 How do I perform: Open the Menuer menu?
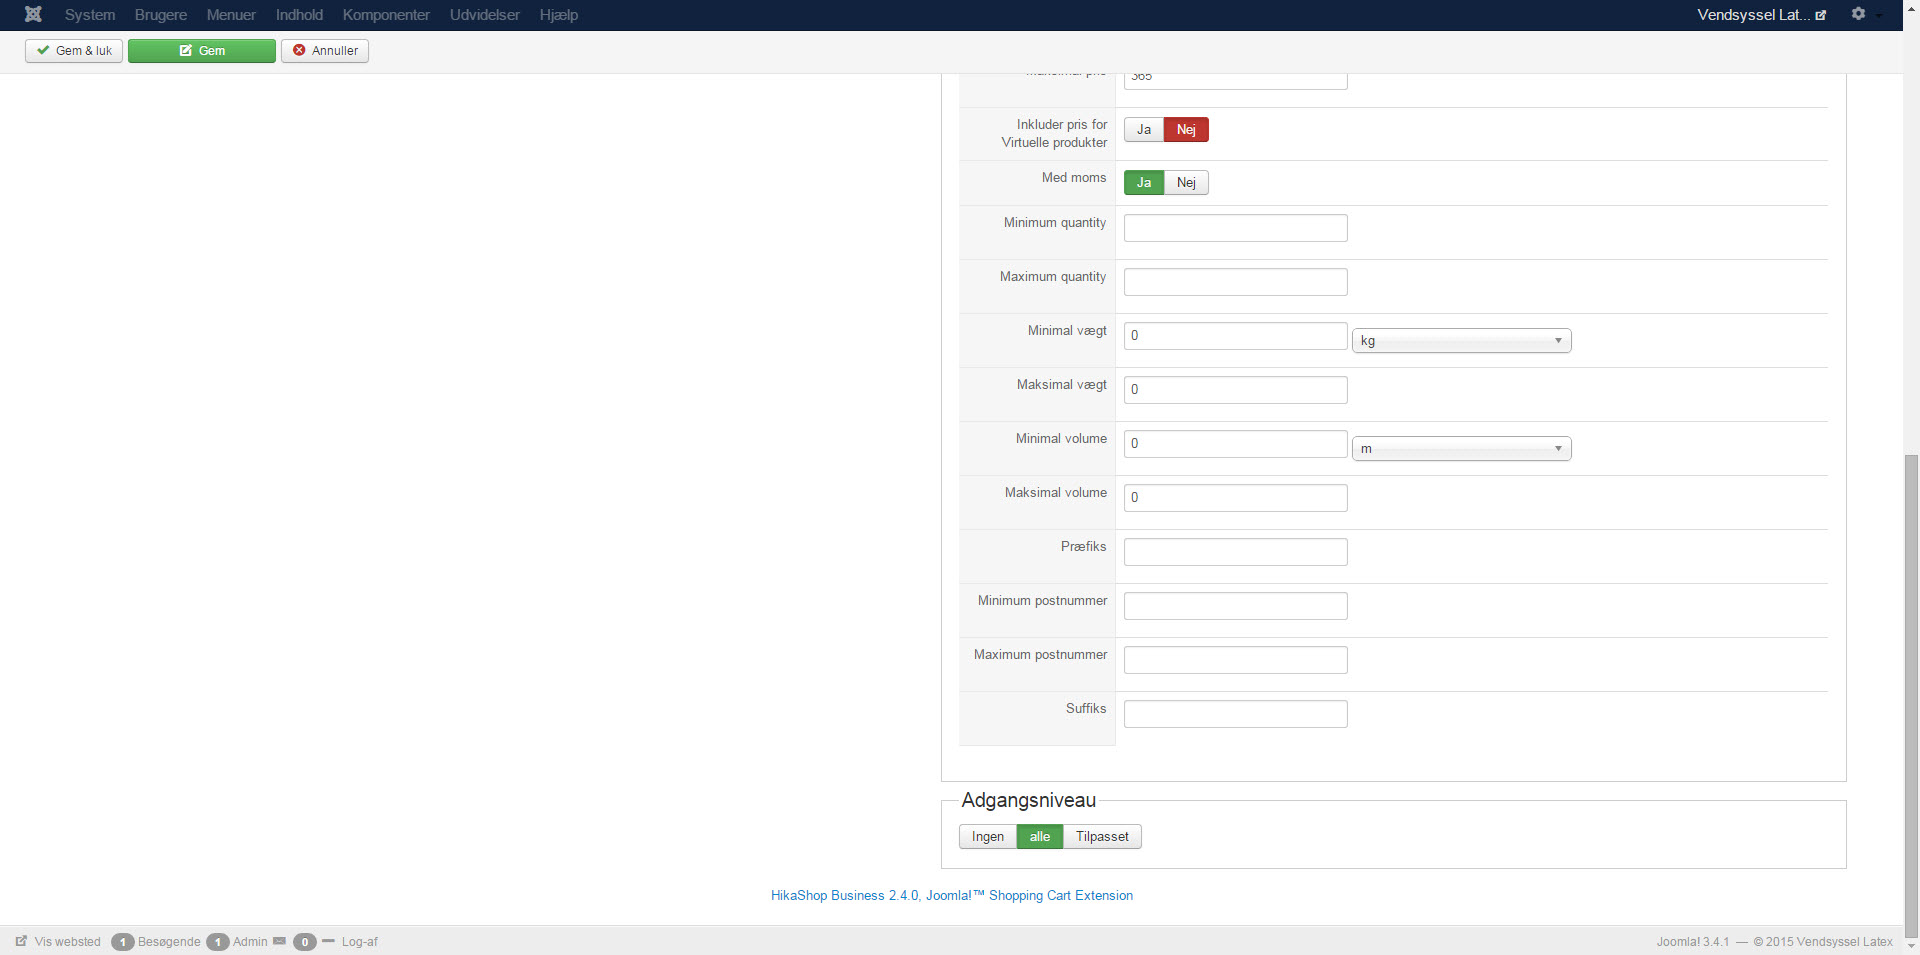231,15
